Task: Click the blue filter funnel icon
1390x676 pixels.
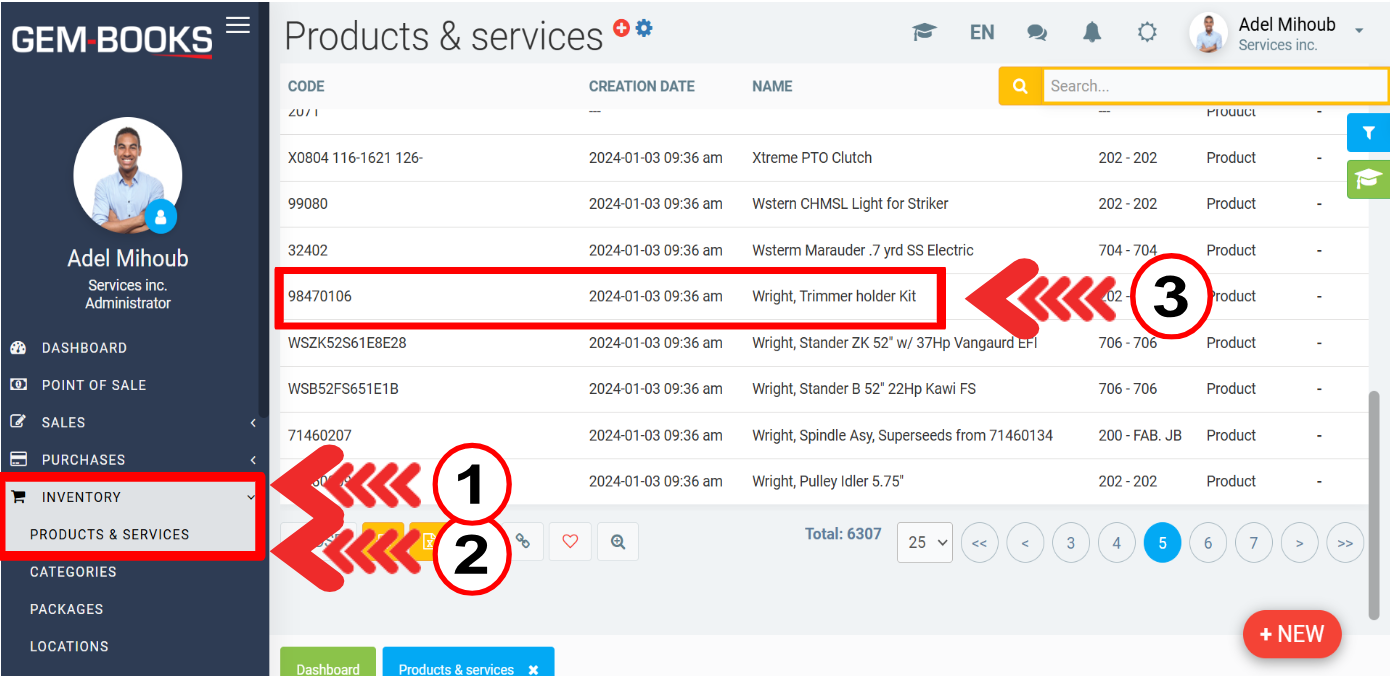Action: coord(1368,133)
